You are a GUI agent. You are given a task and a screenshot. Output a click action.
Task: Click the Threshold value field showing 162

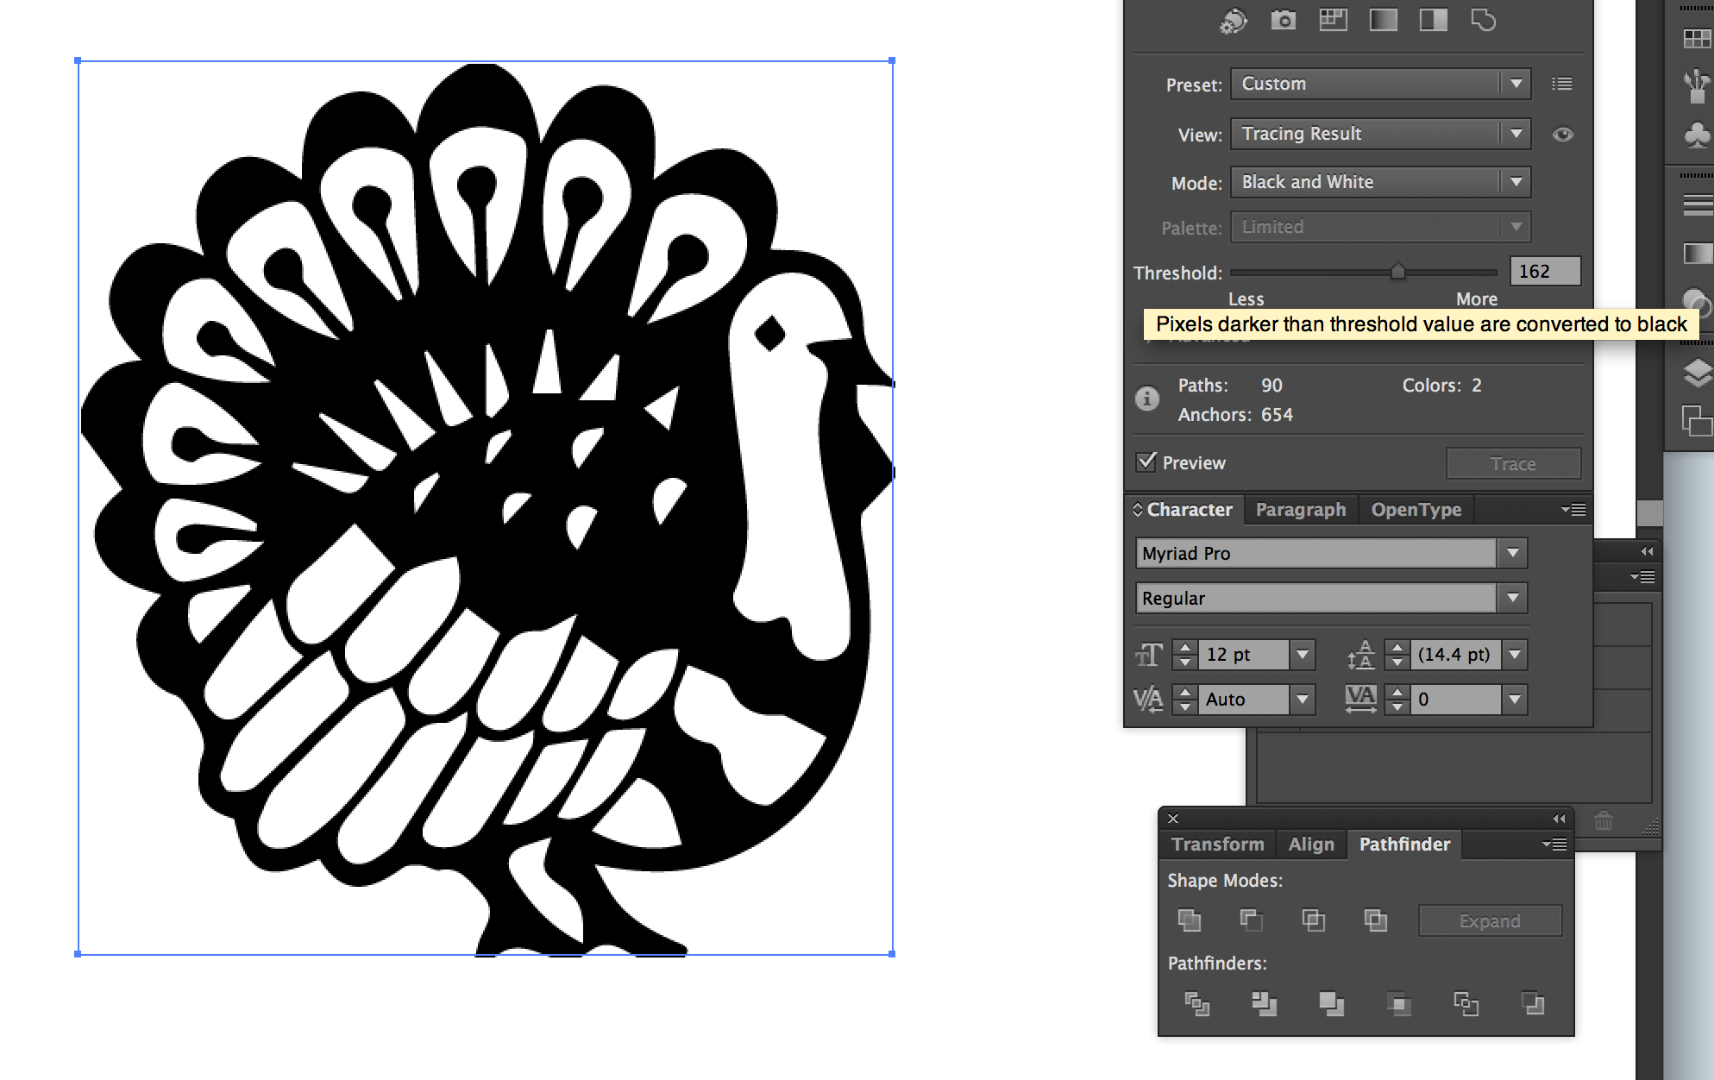point(1545,272)
